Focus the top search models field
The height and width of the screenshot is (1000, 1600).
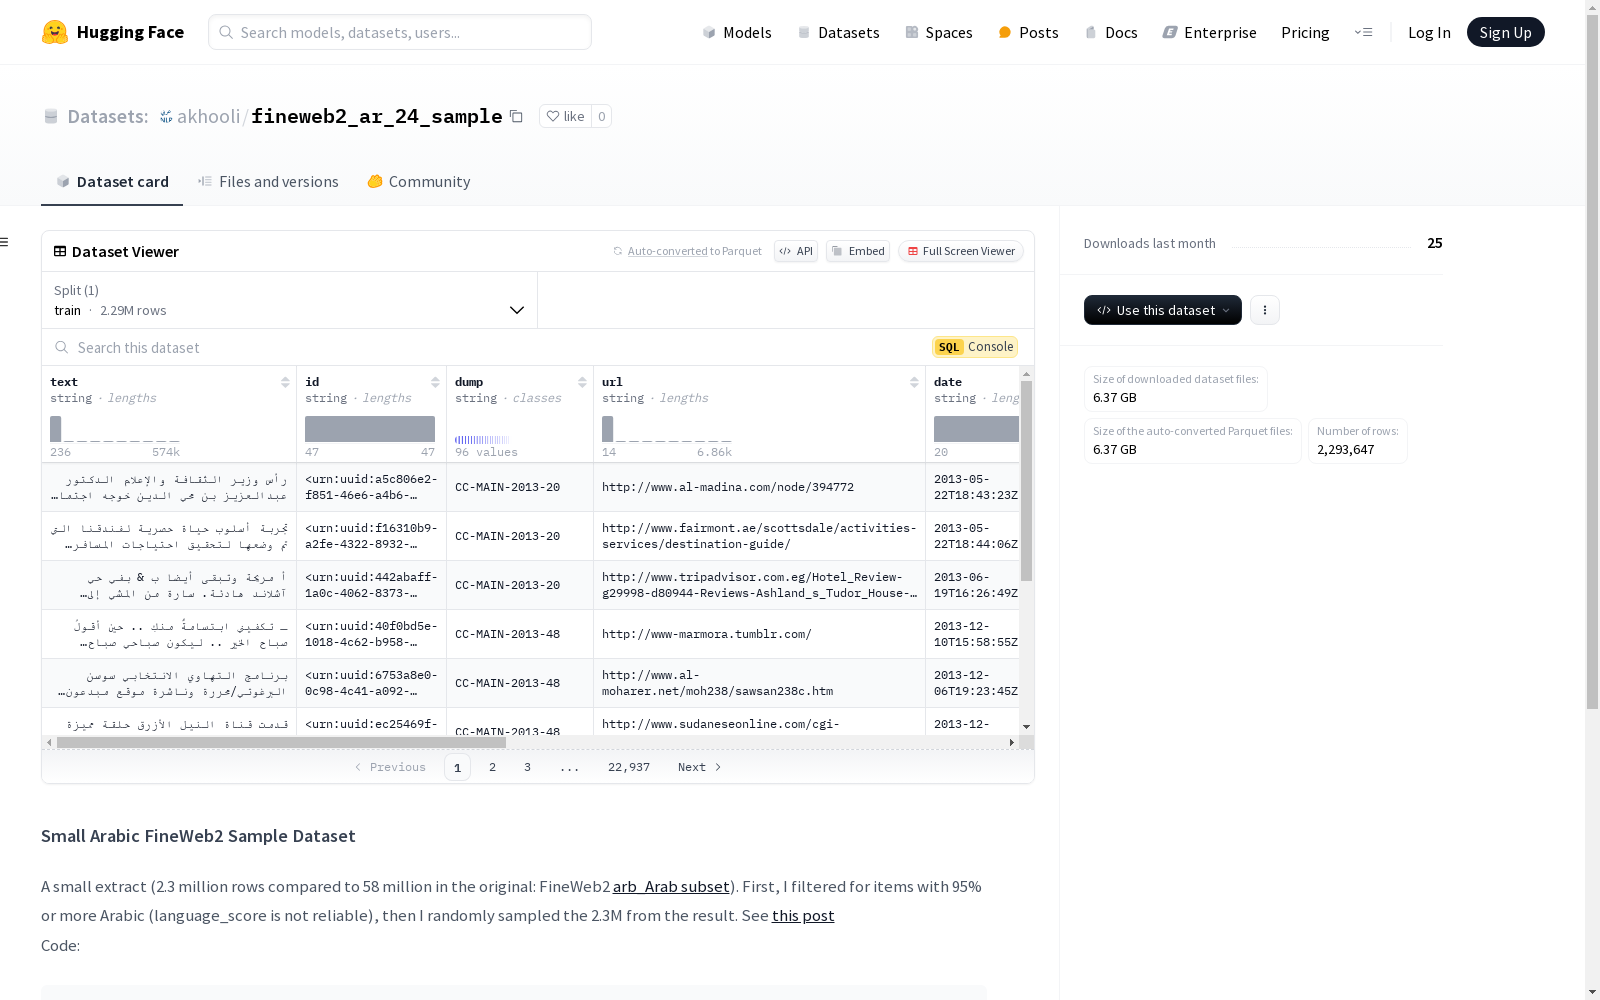[x=400, y=32]
